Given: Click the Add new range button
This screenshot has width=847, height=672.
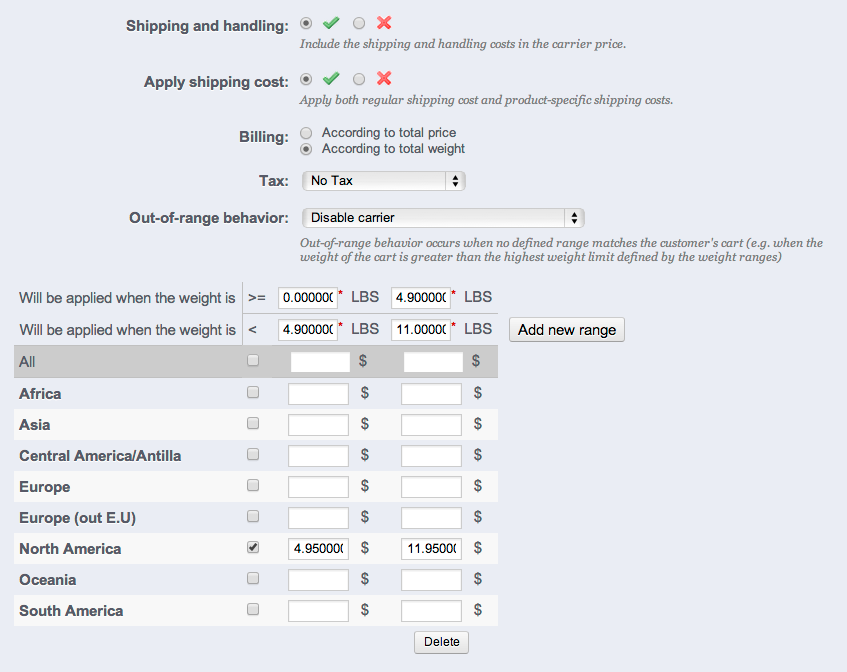Looking at the screenshot, I should click(x=567, y=329).
